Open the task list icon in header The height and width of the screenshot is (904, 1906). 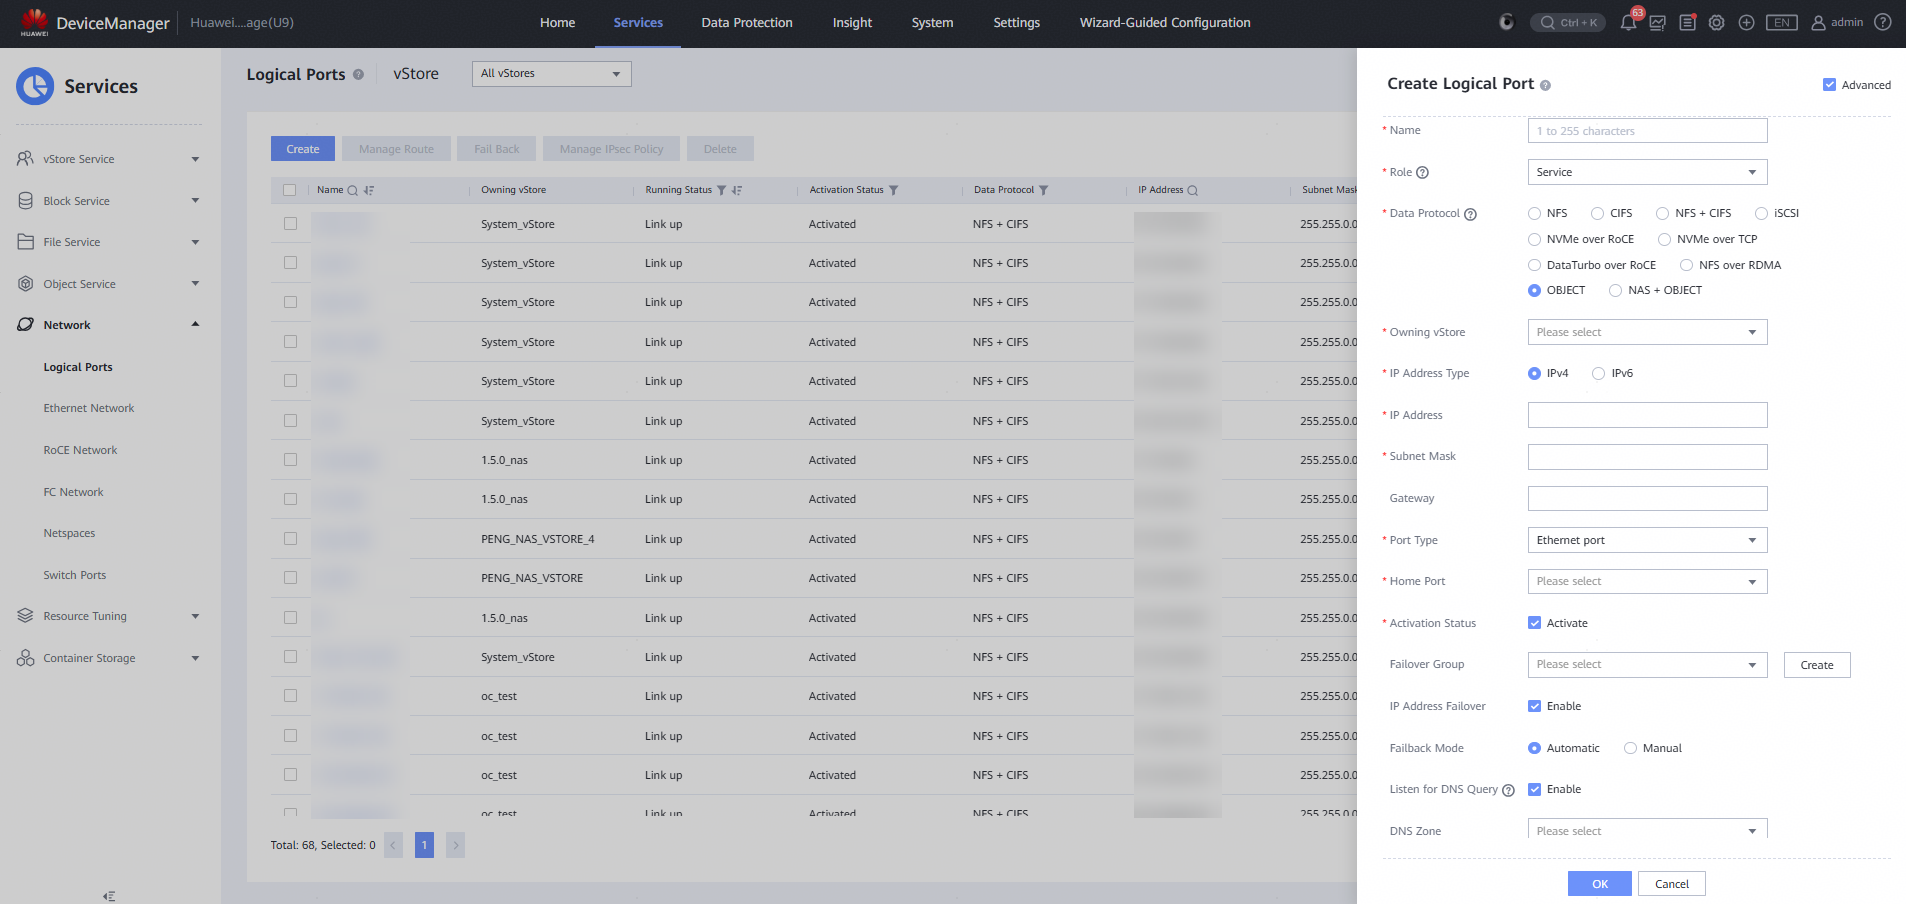(x=1688, y=23)
